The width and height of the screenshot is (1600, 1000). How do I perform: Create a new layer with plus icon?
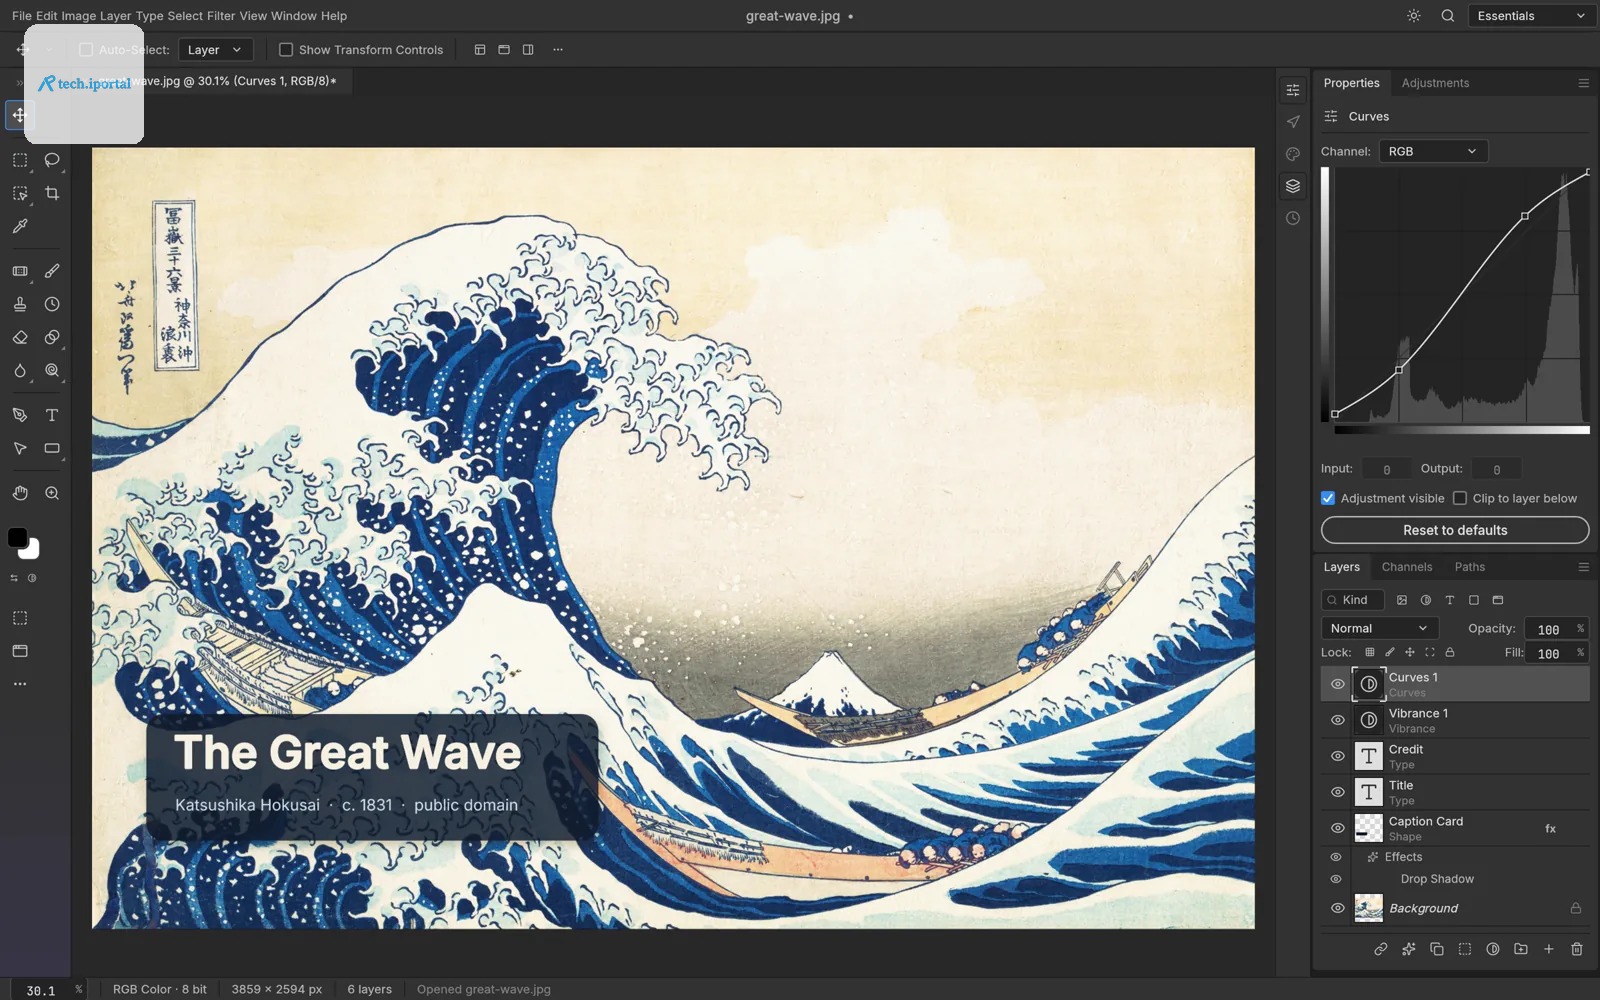coord(1549,949)
